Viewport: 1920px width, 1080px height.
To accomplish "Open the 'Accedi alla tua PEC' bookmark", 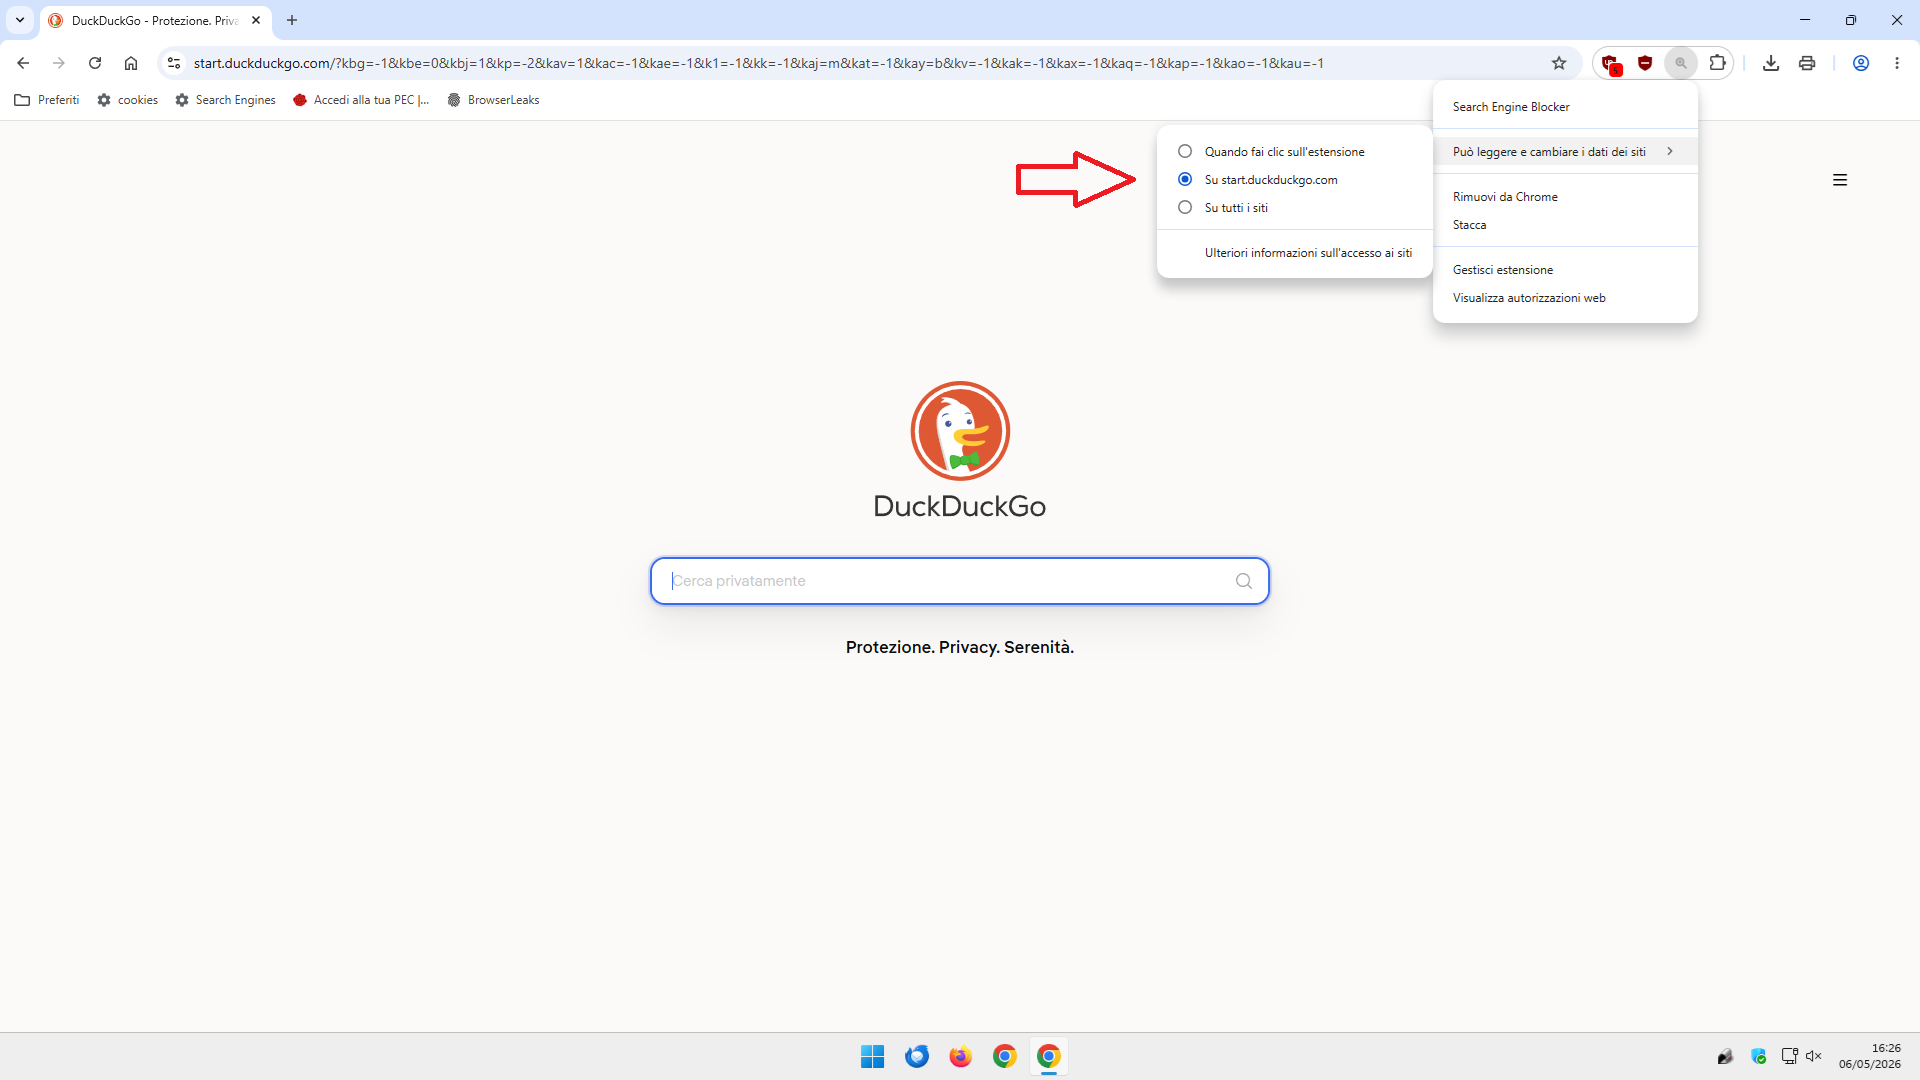I will (x=362, y=100).
